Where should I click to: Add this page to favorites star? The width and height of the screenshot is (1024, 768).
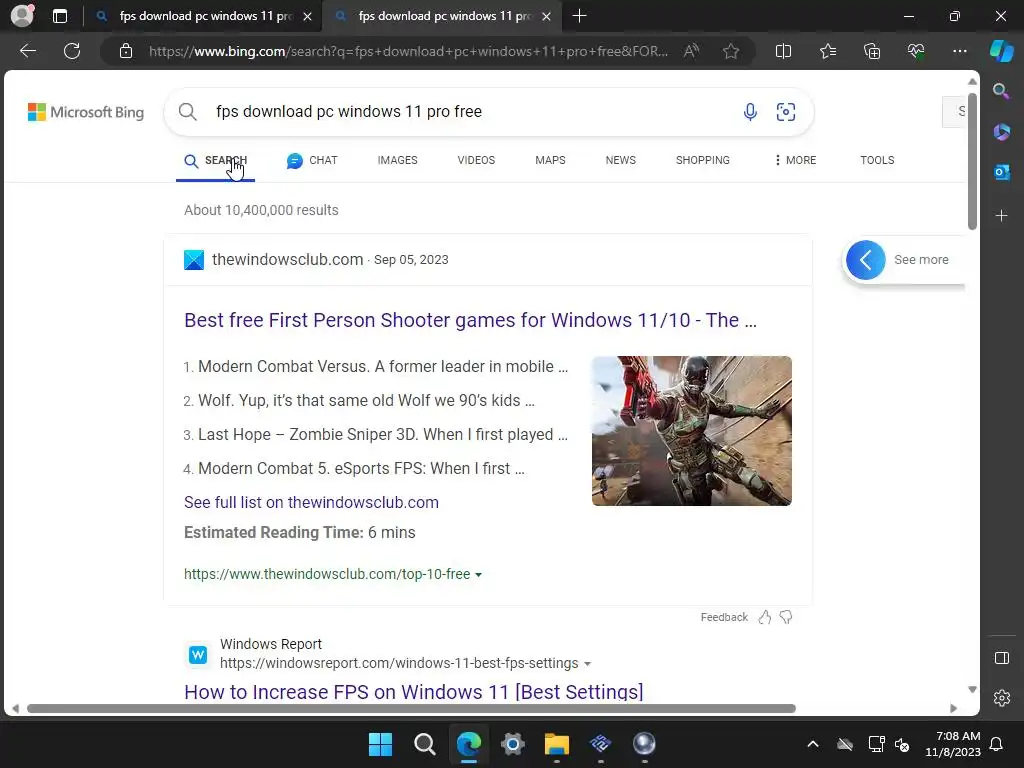coord(731,51)
